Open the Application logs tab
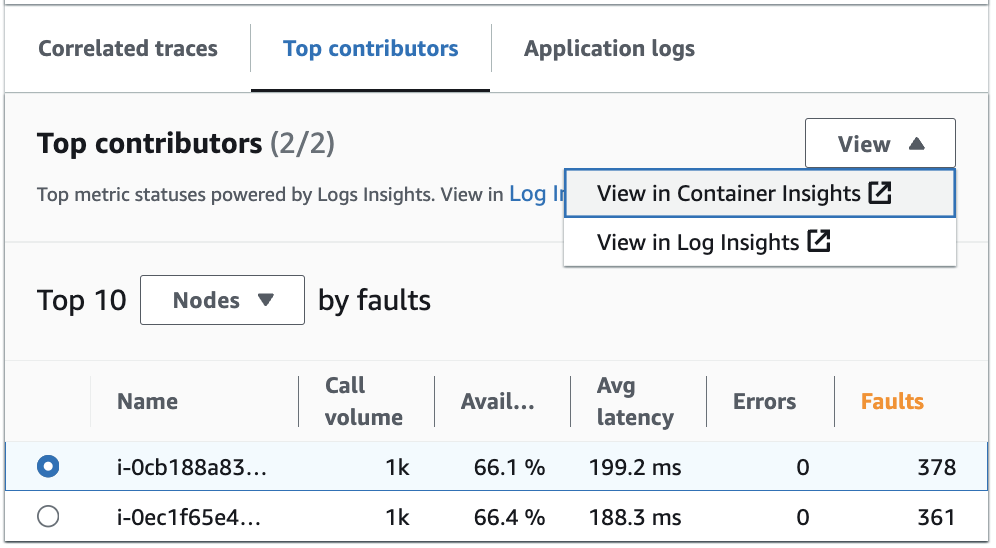 609,48
